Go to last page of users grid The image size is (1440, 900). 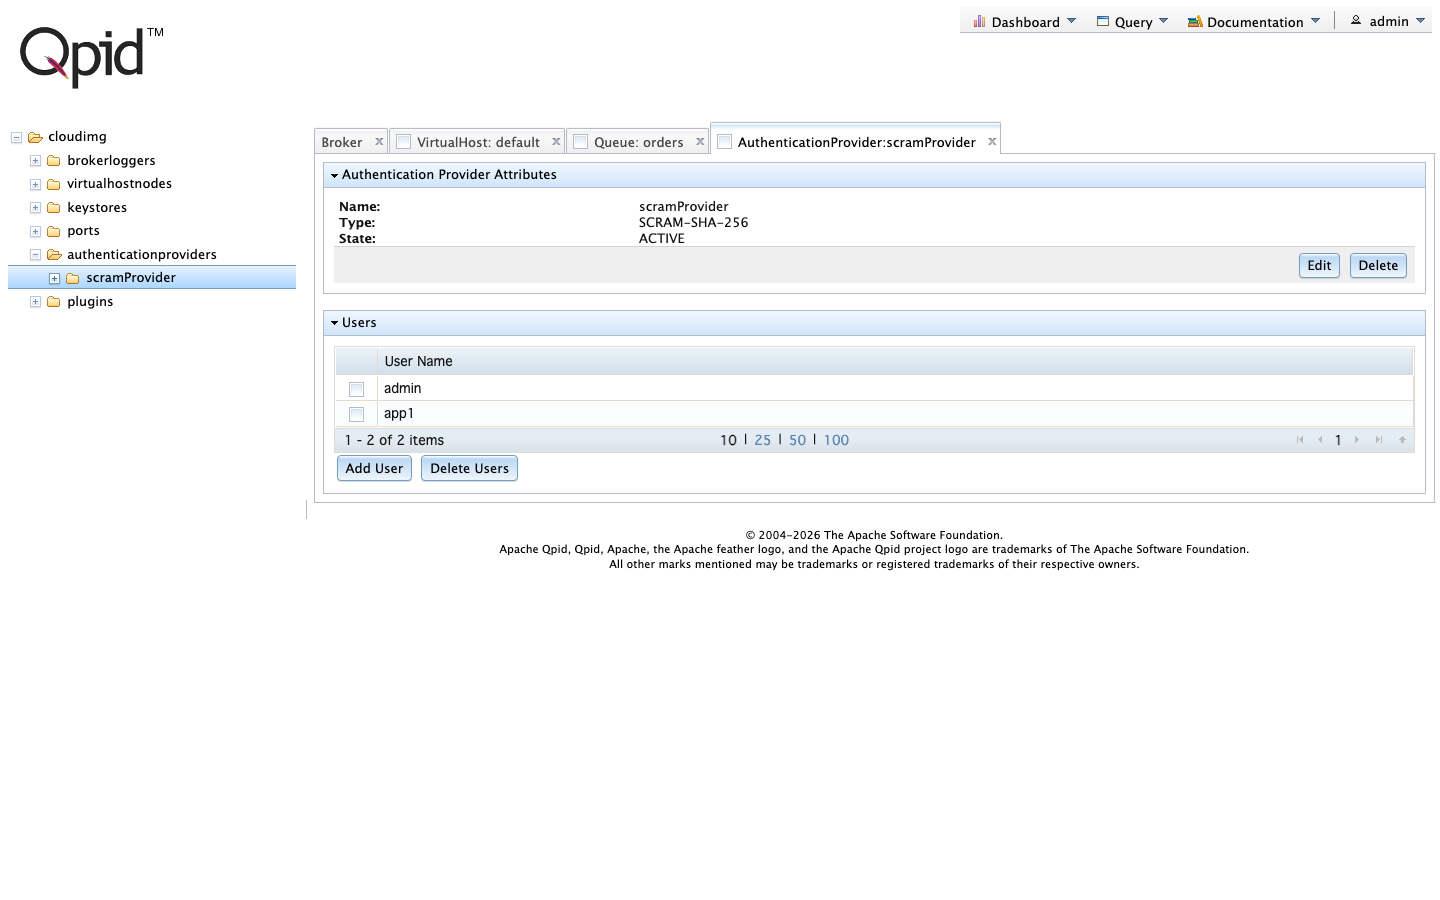pyautogui.click(x=1379, y=440)
